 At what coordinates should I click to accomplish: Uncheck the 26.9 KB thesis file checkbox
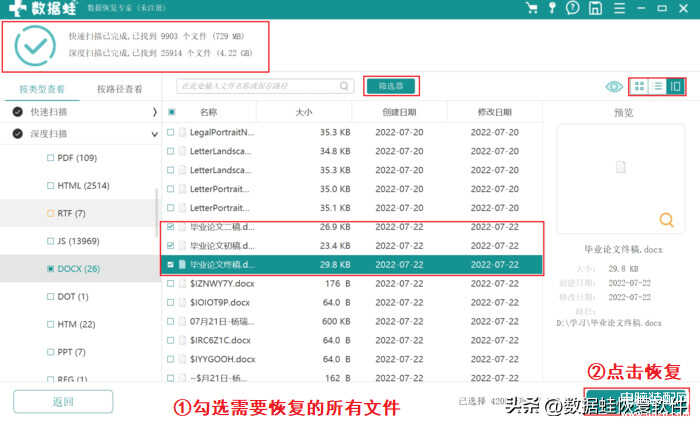tap(171, 227)
